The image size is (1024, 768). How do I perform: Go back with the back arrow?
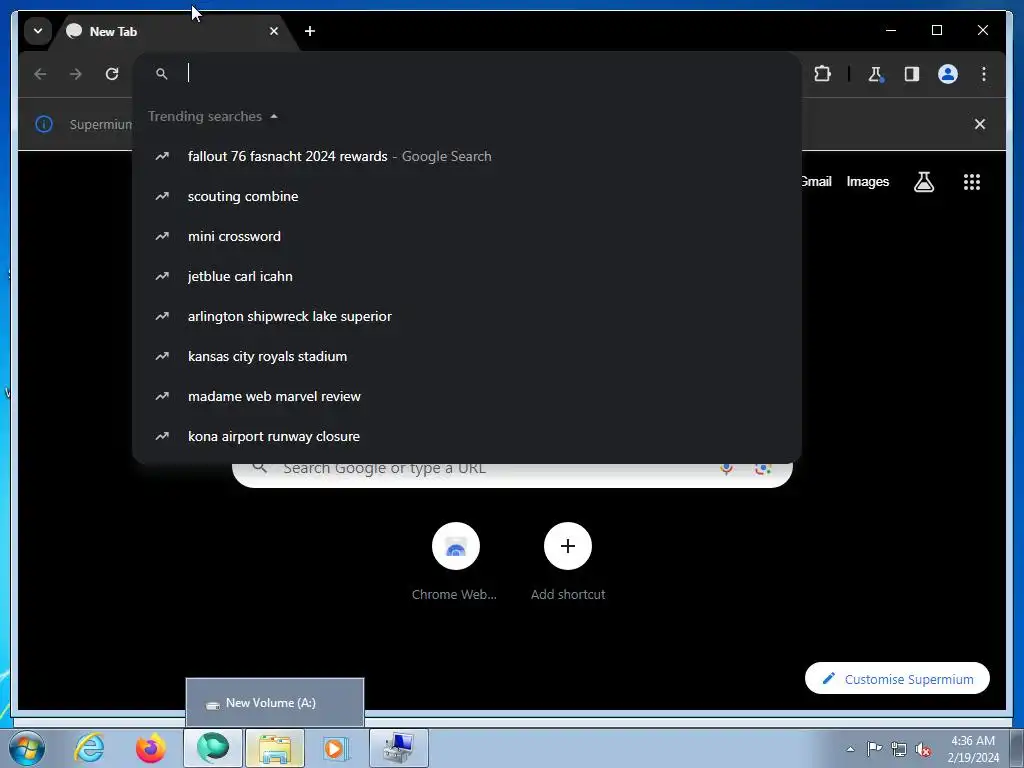click(x=40, y=74)
